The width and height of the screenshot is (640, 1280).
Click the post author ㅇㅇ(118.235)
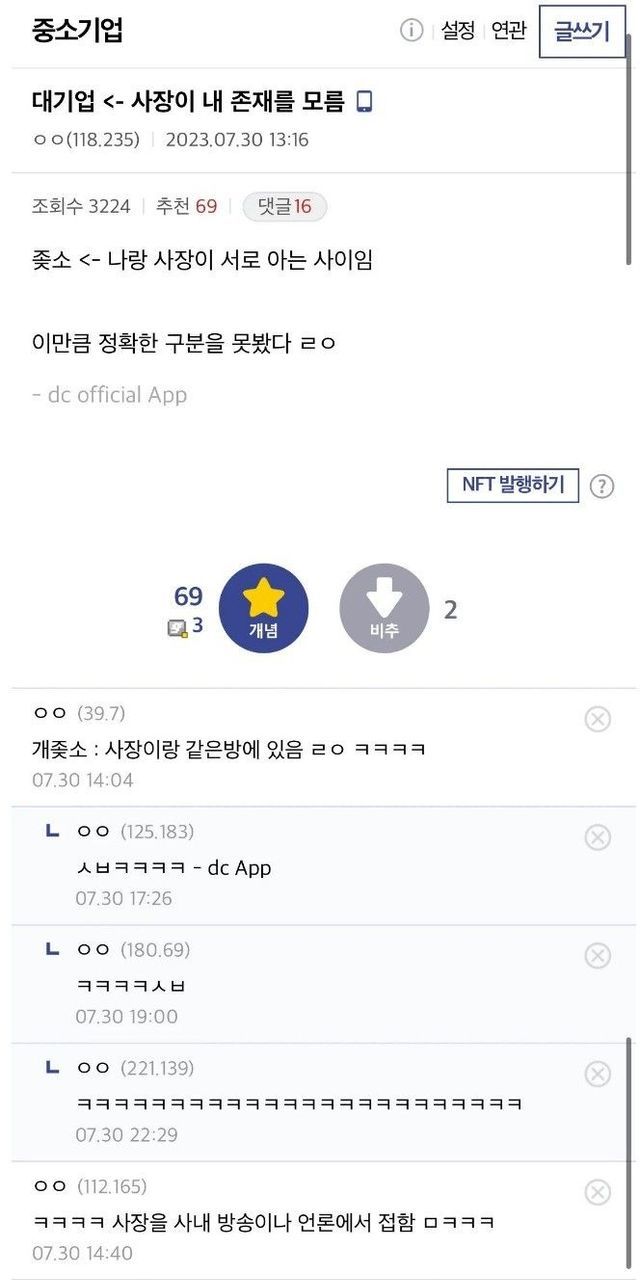(86, 139)
